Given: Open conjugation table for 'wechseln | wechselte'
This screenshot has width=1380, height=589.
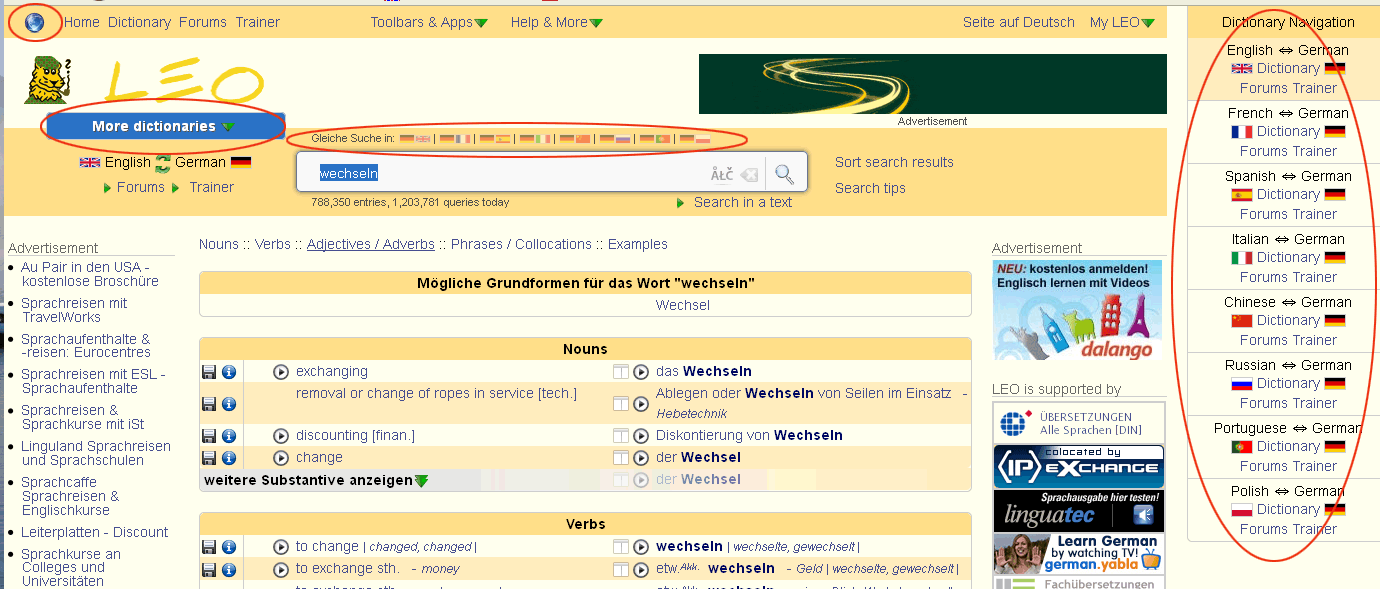Looking at the screenshot, I should click(x=621, y=547).
